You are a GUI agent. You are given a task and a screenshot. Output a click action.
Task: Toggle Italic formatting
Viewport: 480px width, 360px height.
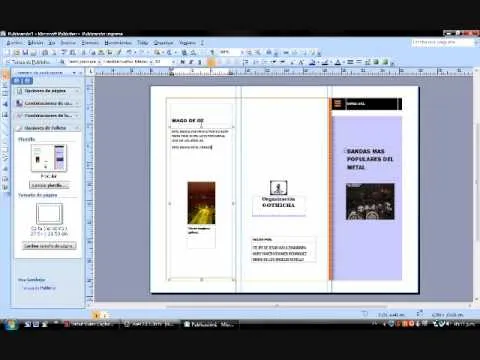(x=191, y=62)
